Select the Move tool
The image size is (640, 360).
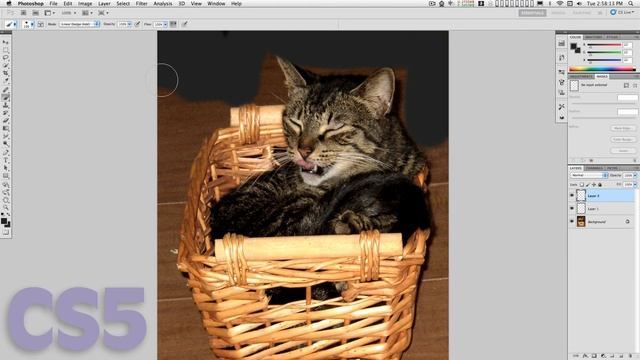[6, 42]
